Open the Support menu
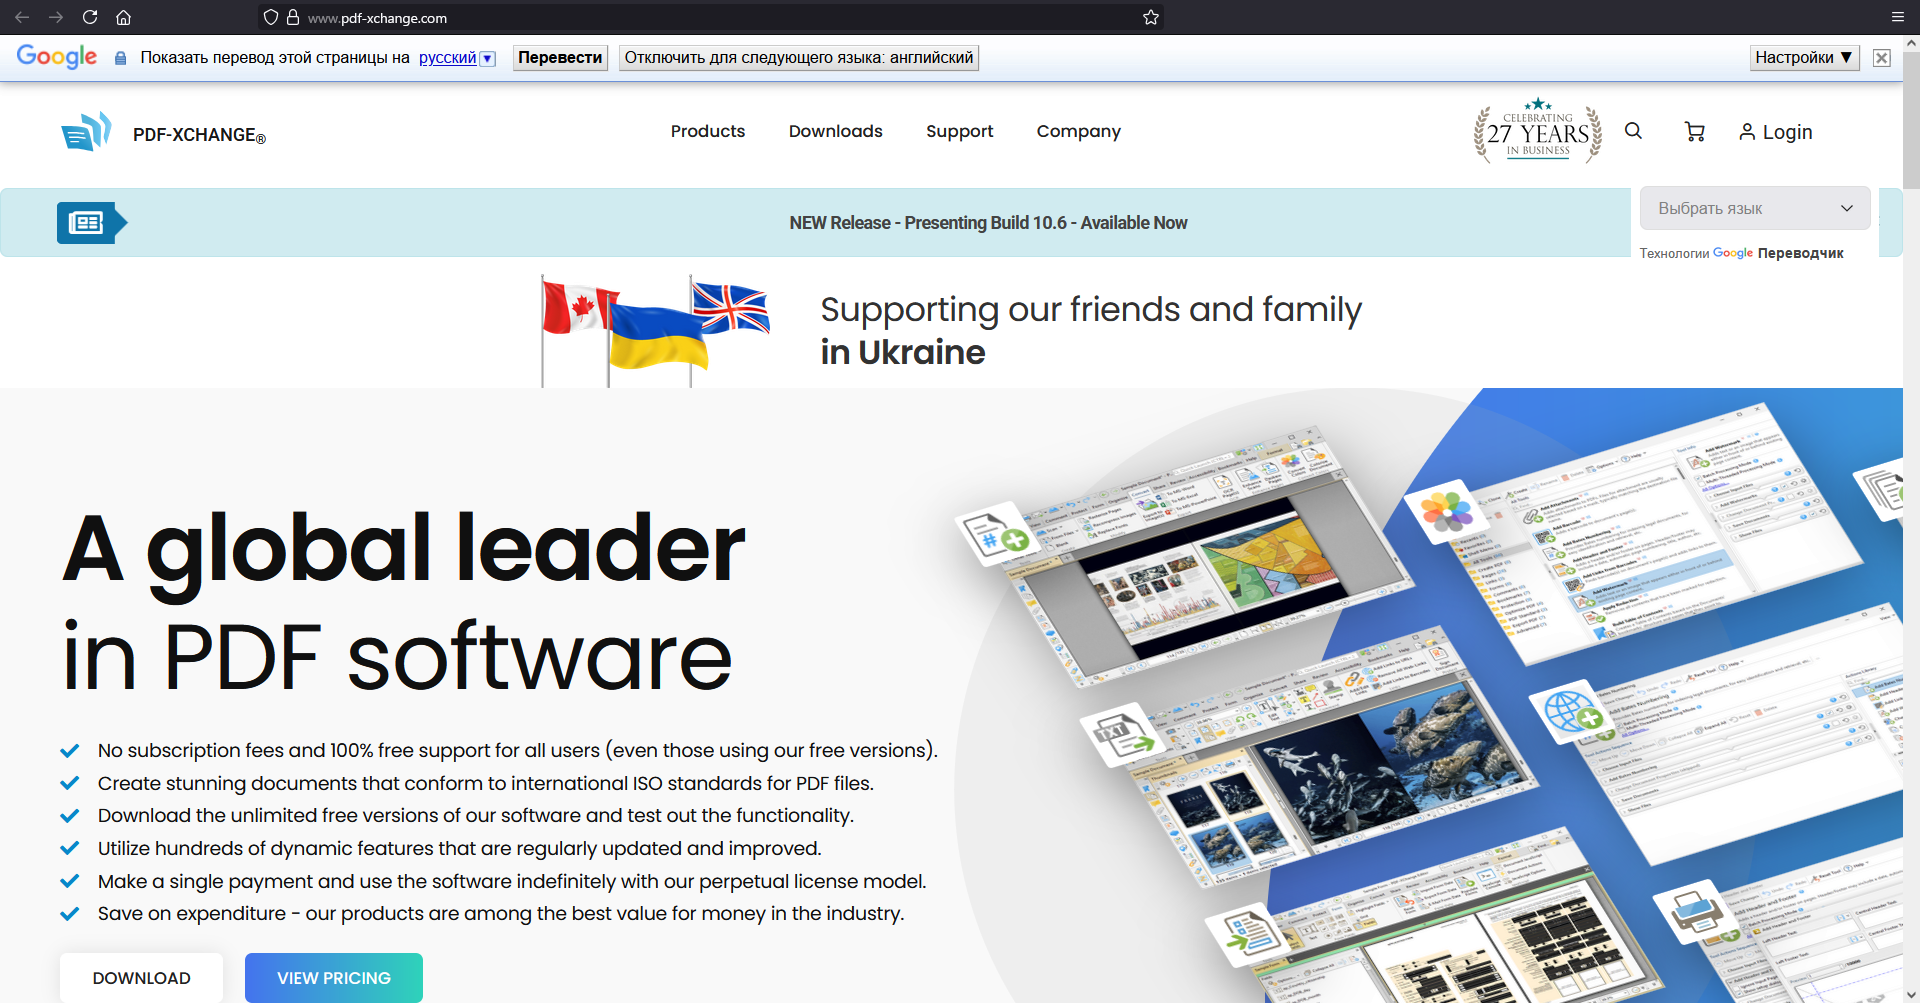1920x1003 pixels. click(960, 131)
